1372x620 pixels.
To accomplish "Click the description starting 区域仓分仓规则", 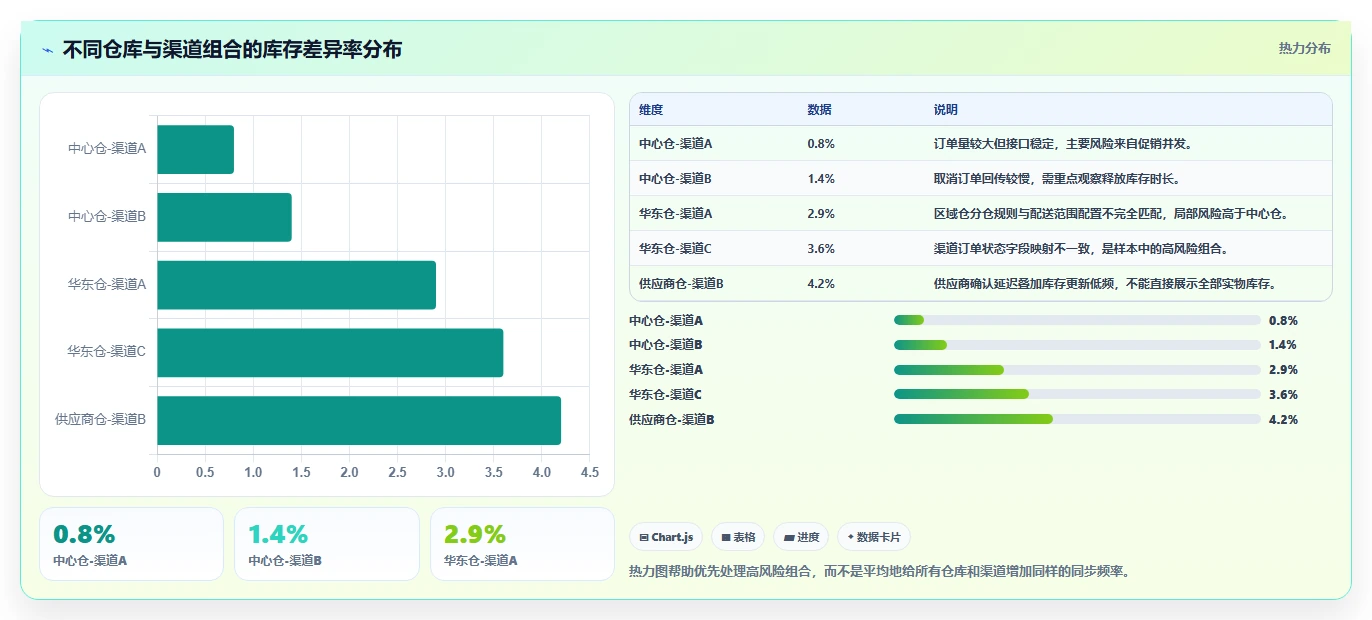I will point(1112,214).
